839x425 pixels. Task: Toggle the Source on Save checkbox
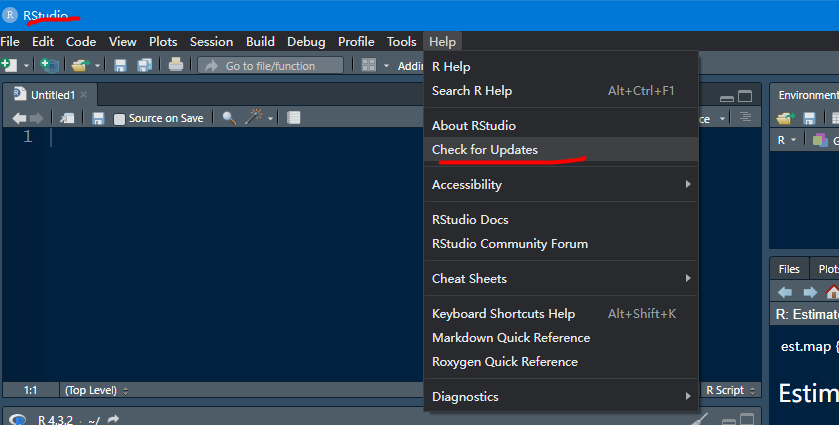point(119,118)
